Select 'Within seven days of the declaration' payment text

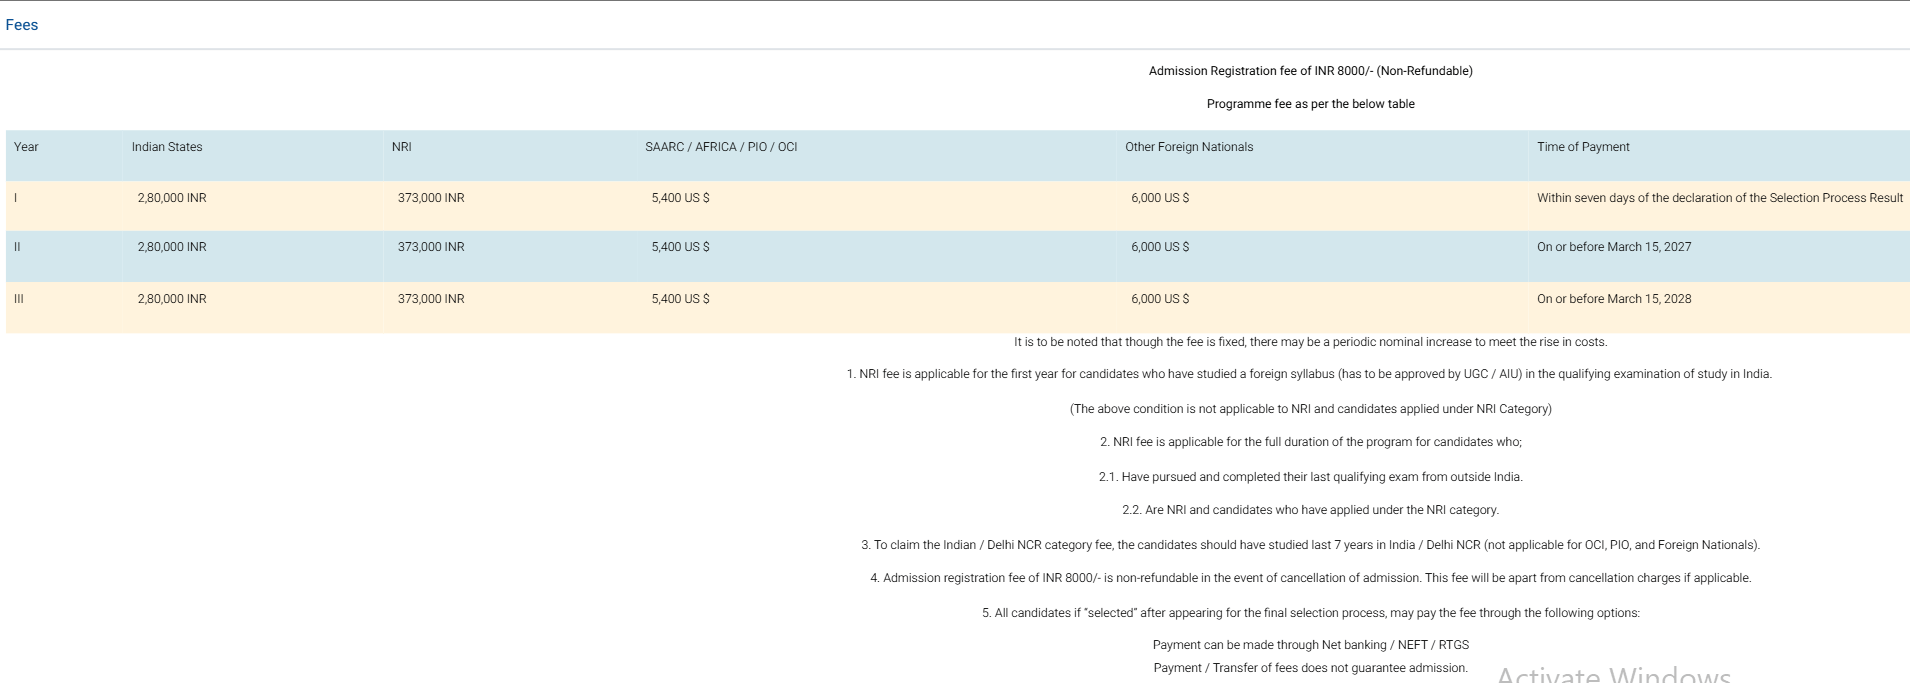click(1720, 198)
